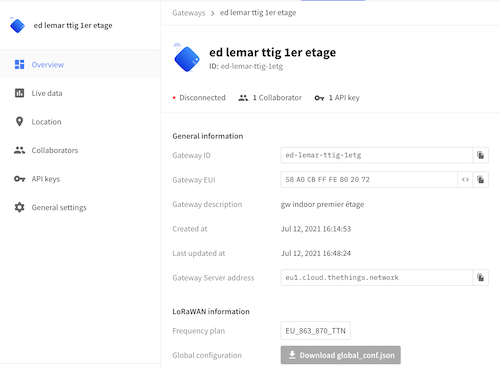Click the description gw indoor premier étage
Image resolution: width=500 pixels, height=369 pixels.
322,204
